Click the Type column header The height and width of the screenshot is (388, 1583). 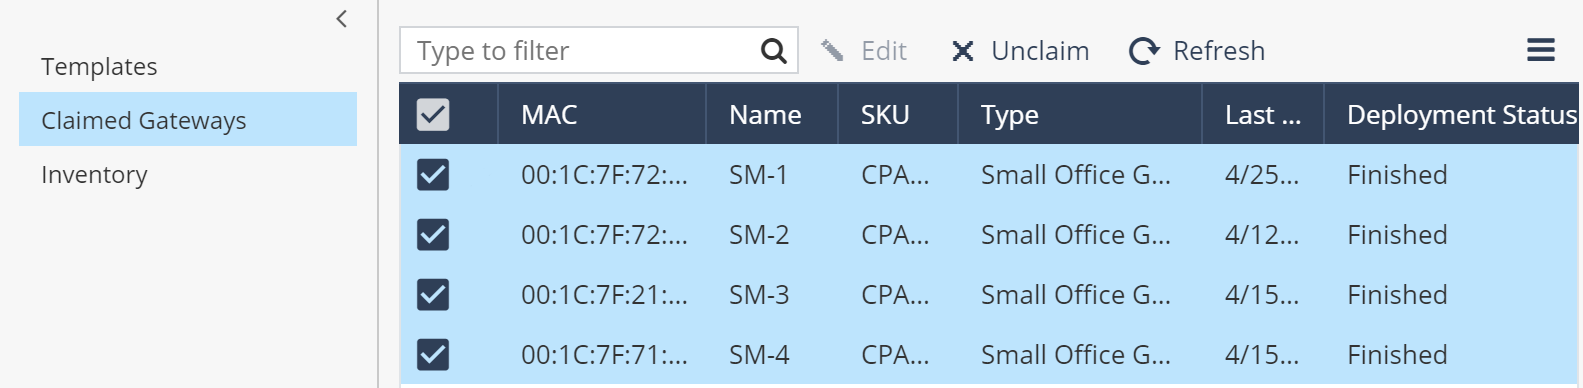click(1080, 115)
